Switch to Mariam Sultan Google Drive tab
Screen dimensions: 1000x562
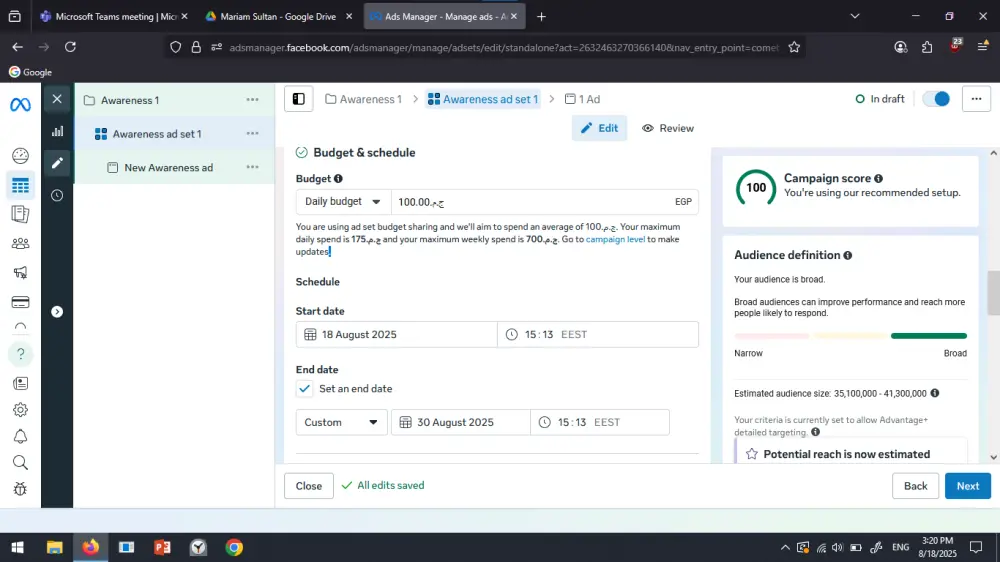click(279, 17)
